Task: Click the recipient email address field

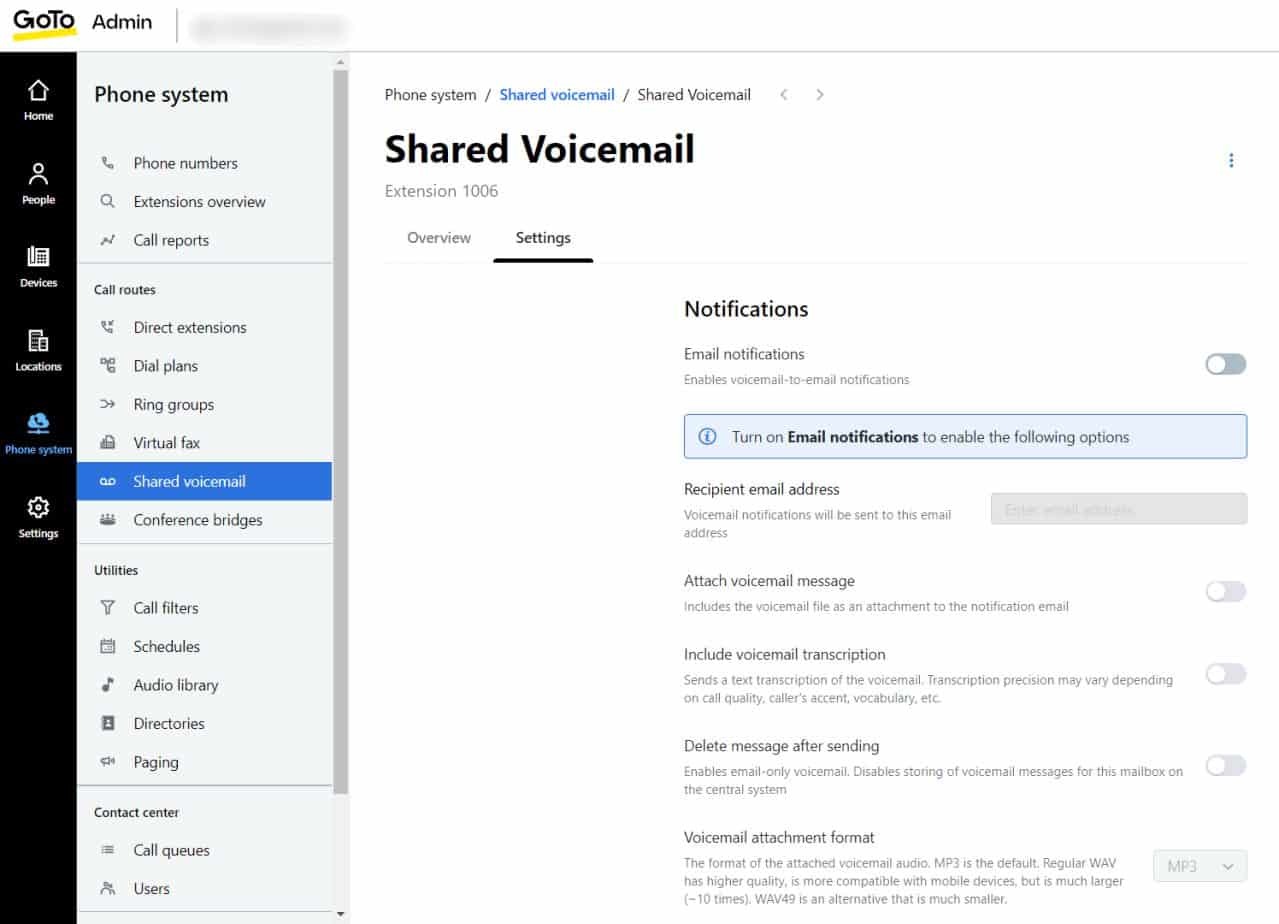Action: (1117, 509)
